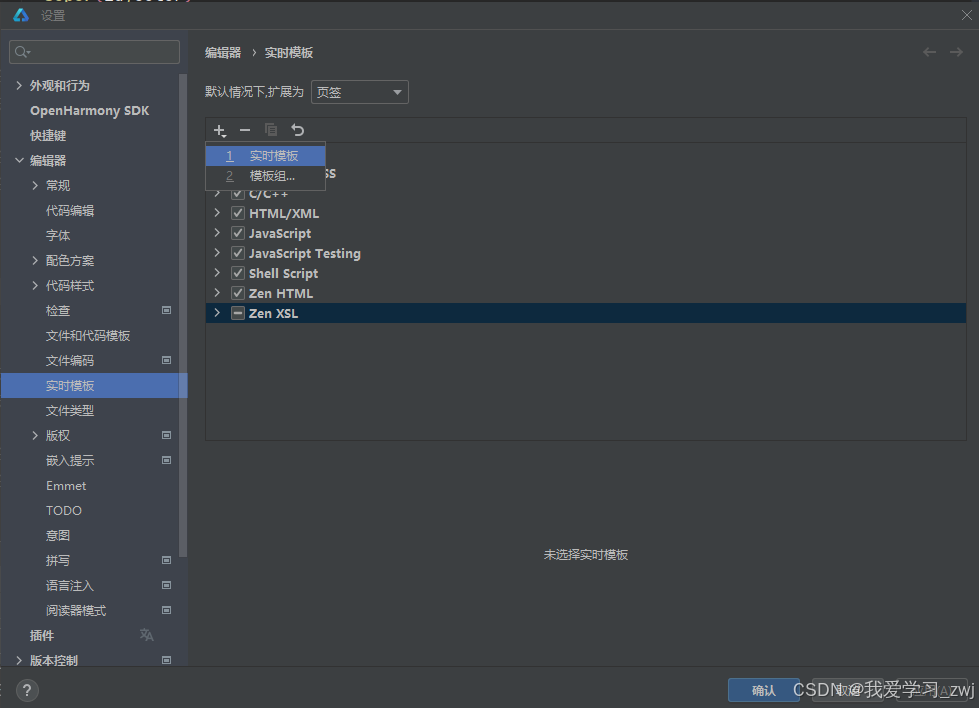
Task: Click the 编辑器 breadcrumb link
Action: (223, 52)
